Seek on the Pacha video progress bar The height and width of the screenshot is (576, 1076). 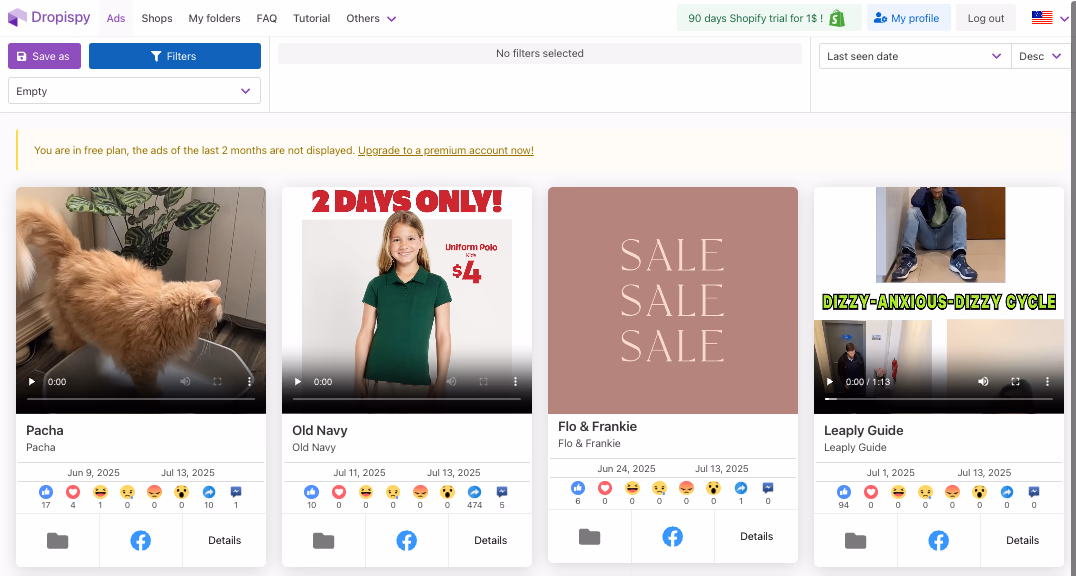[x=141, y=398]
